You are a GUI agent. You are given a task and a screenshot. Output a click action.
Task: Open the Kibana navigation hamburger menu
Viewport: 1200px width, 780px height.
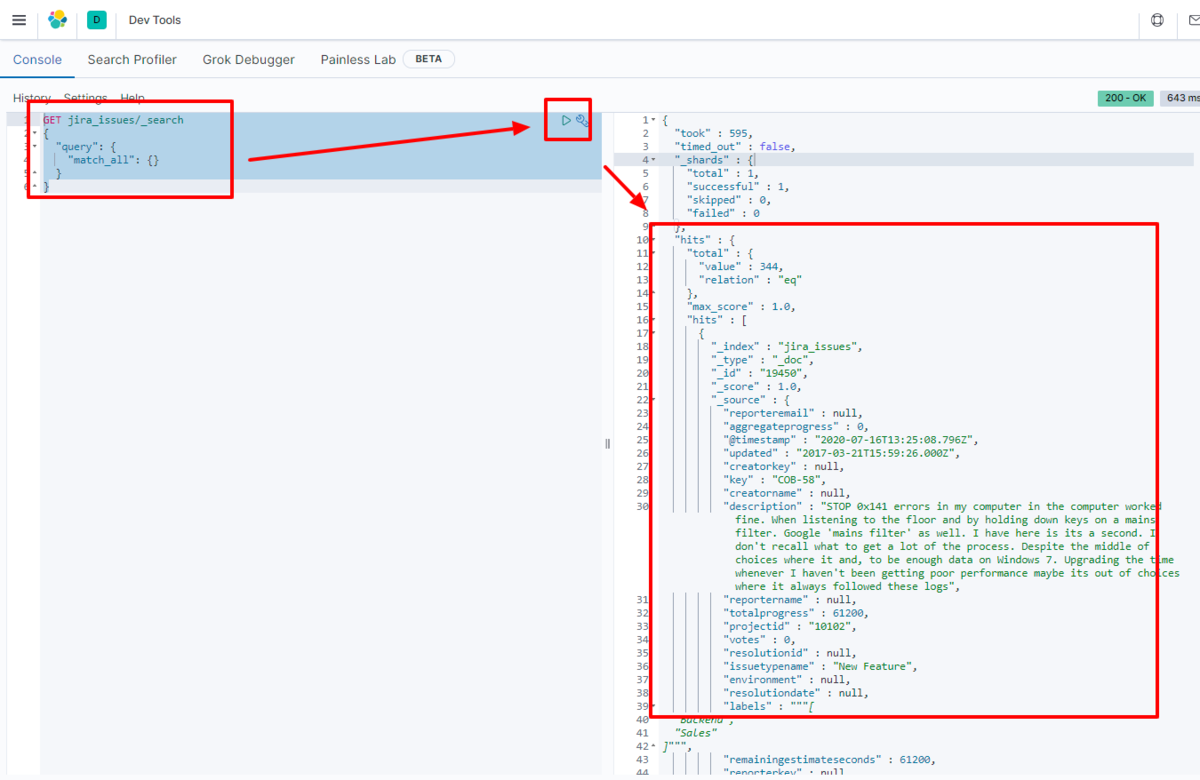pyautogui.click(x=19, y=19)
